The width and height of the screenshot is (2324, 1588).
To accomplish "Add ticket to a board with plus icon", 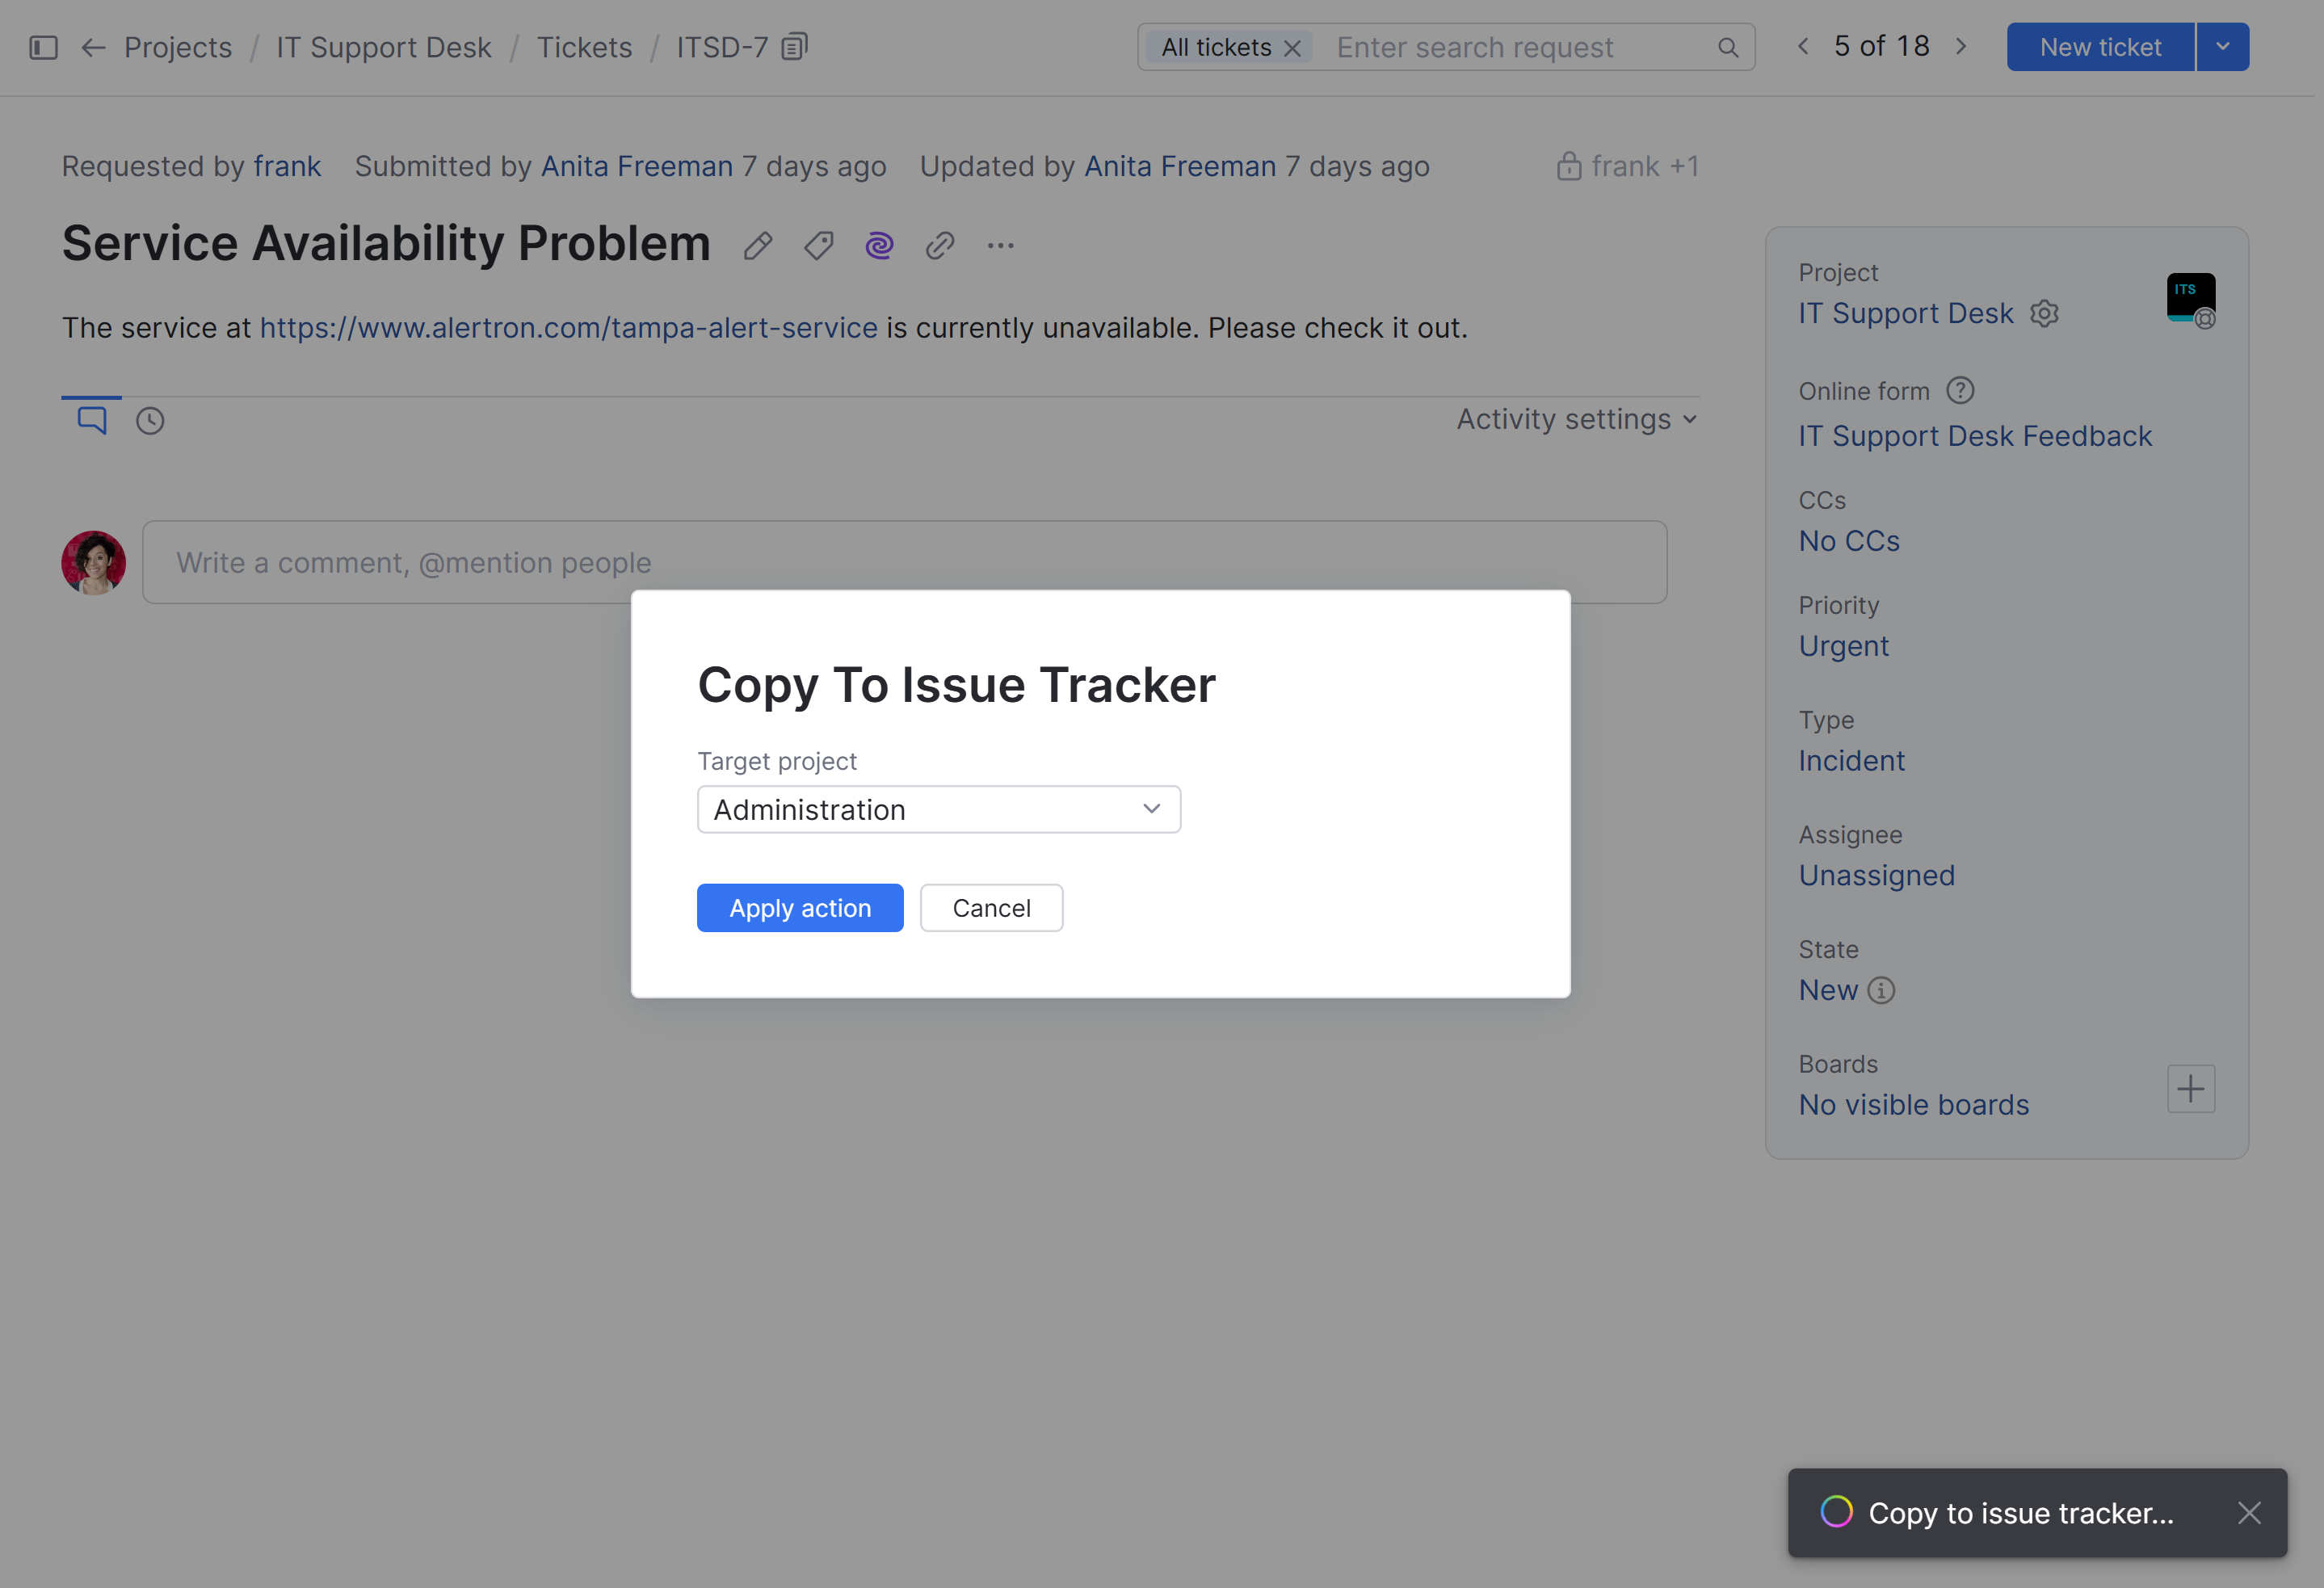I will pyautogui.click(x=2190, y=1088).
